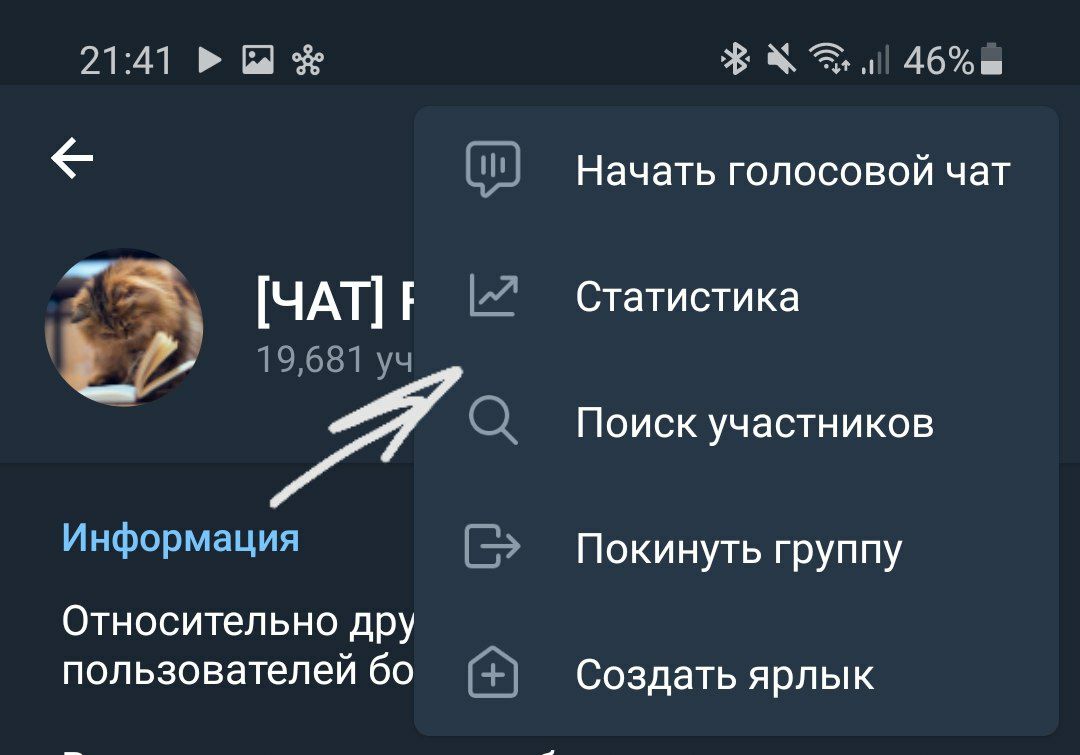
Task: Tap the Bluetooth status bar icon
Action: click(735, 59)
